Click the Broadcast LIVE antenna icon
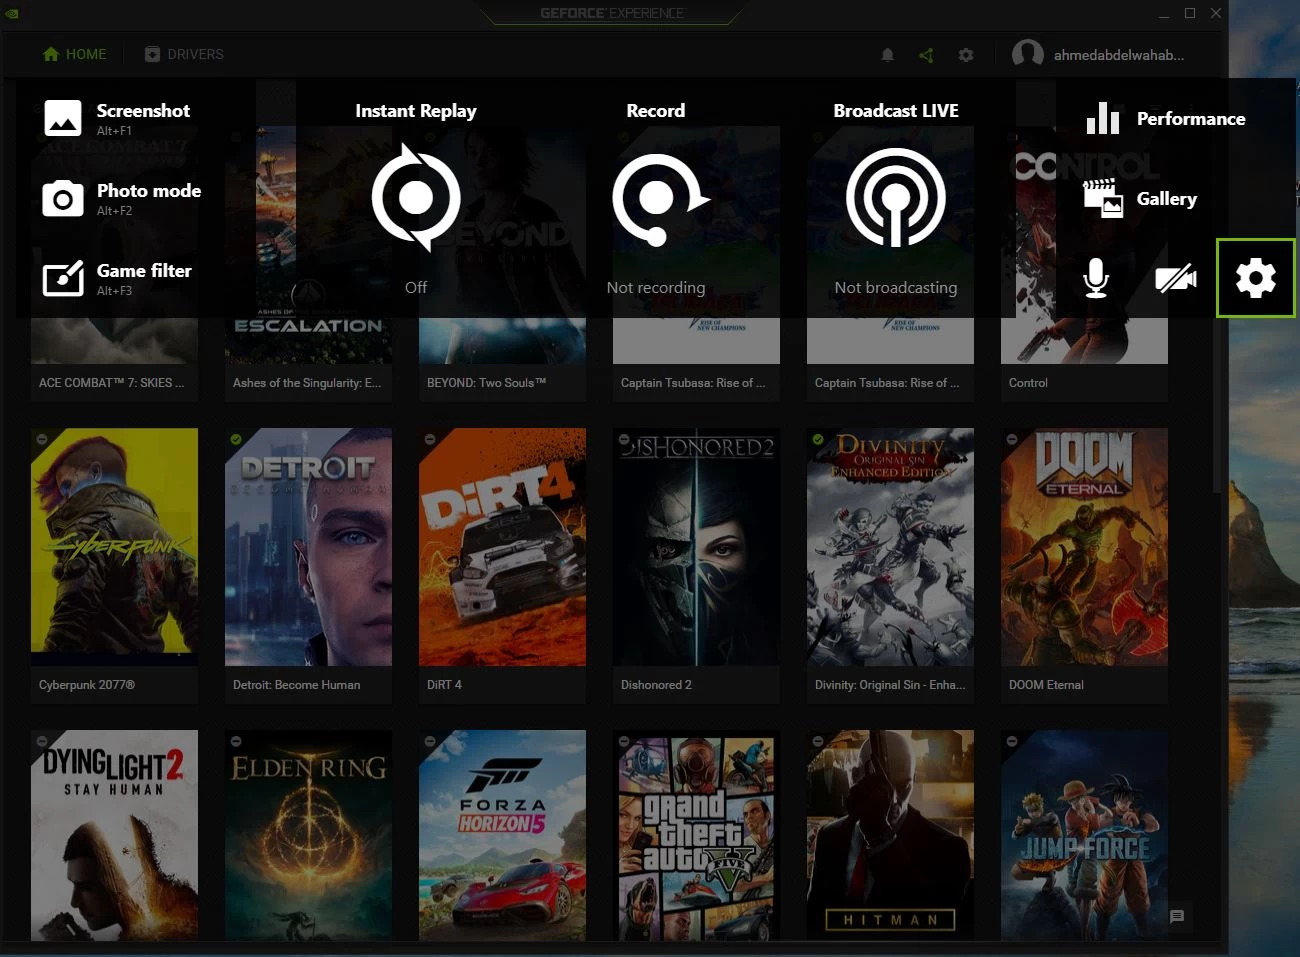 [896, 197]
